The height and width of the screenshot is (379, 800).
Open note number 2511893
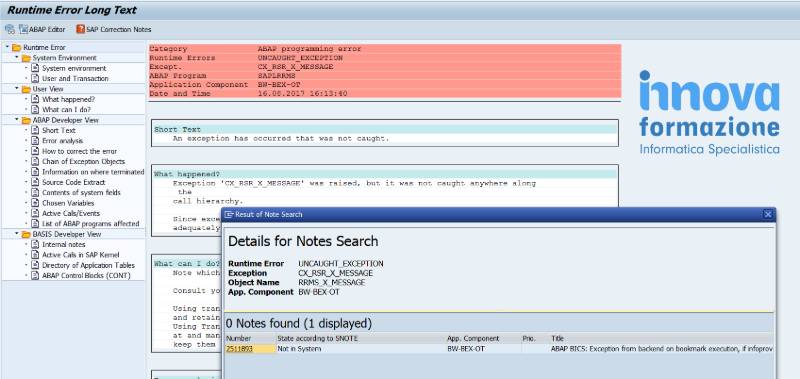coord(239,349)
